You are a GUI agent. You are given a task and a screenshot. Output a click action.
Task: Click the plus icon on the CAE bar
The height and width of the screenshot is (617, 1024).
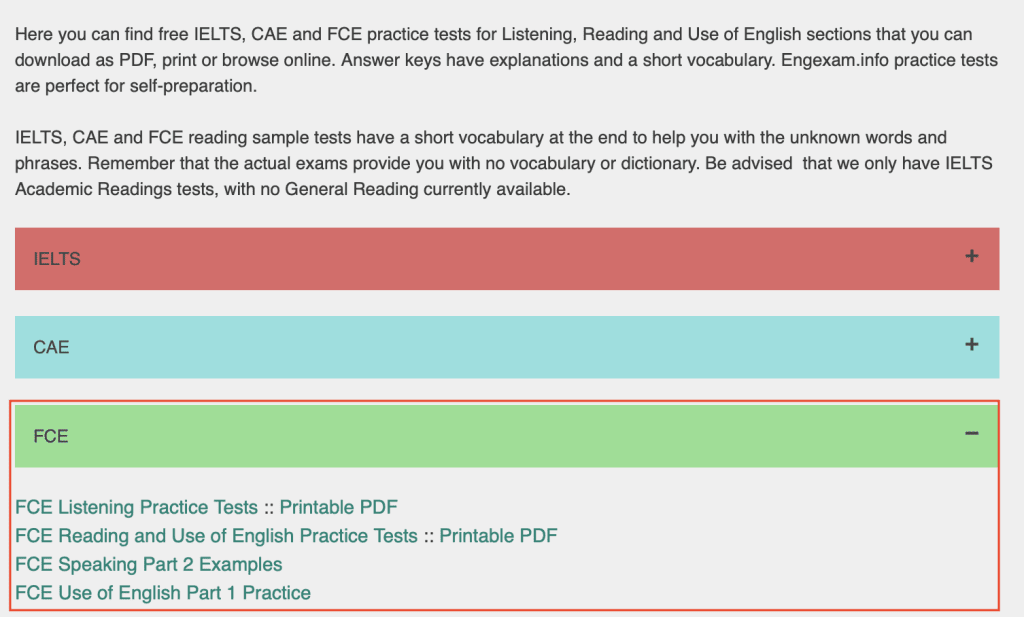pyautogui.click(x=971, y=345)
